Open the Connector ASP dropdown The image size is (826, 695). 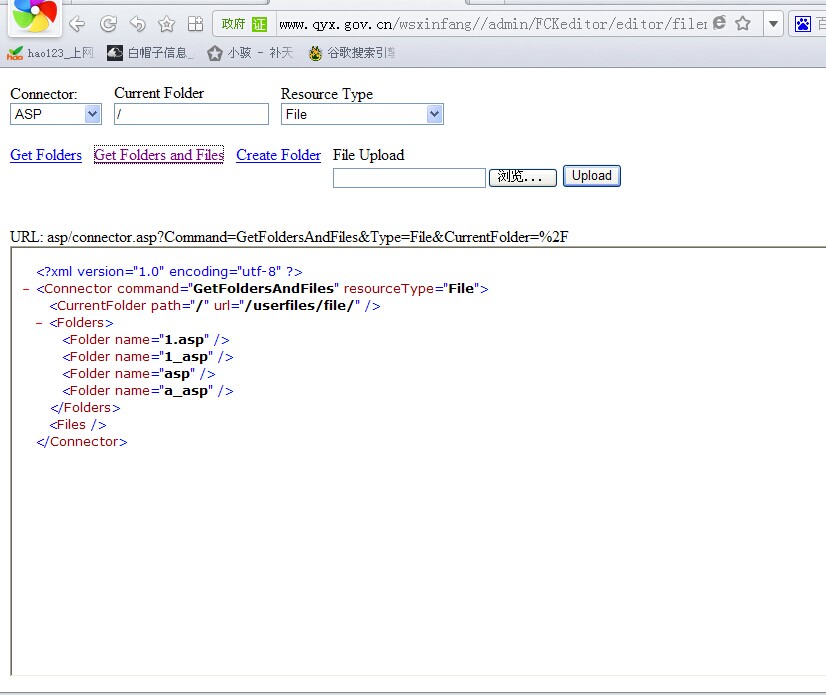click(56, 114)
